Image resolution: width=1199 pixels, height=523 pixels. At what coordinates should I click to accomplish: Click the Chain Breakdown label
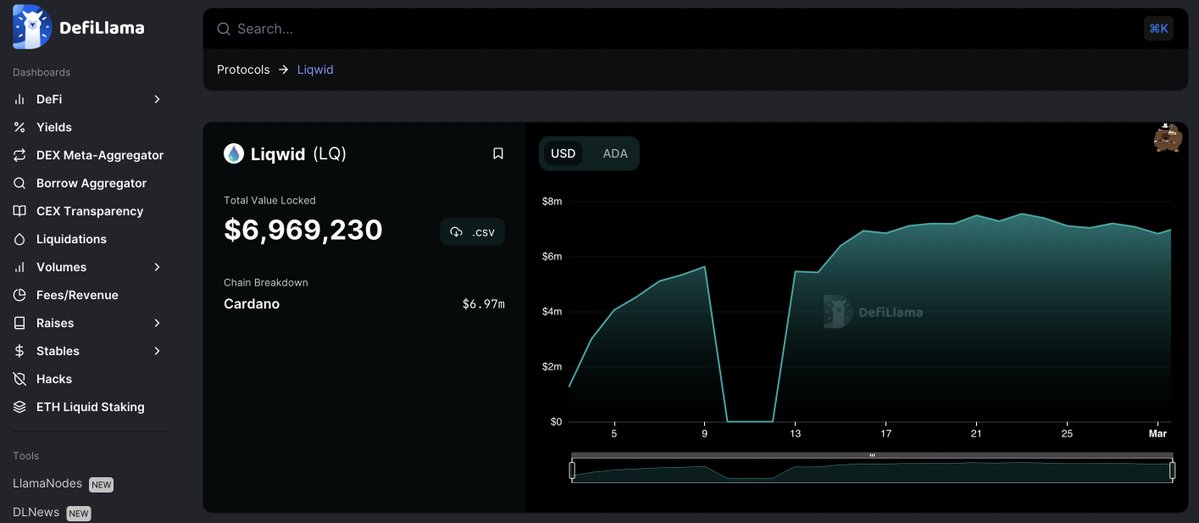tap(265, 282)
